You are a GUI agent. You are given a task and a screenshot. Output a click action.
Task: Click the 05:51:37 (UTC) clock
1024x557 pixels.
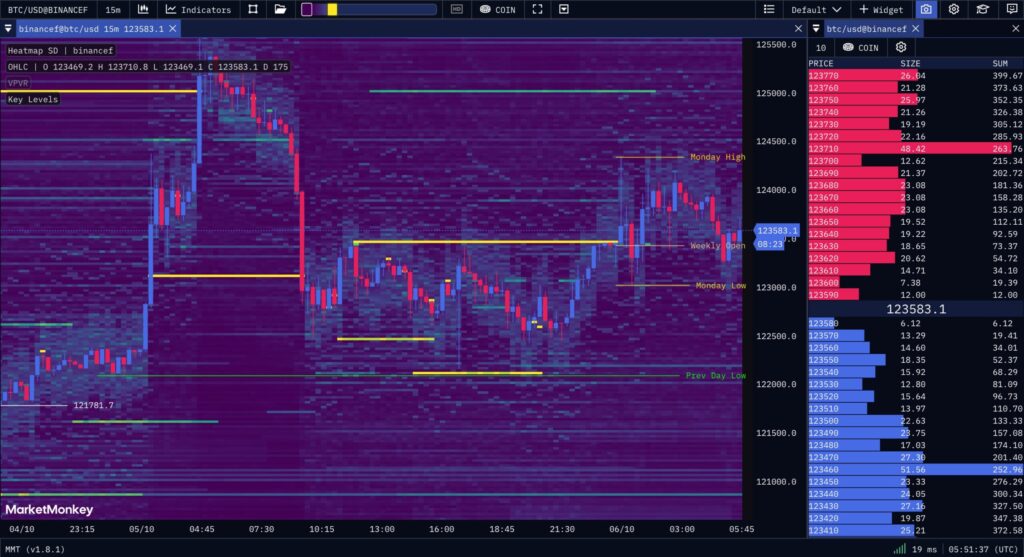984,549
